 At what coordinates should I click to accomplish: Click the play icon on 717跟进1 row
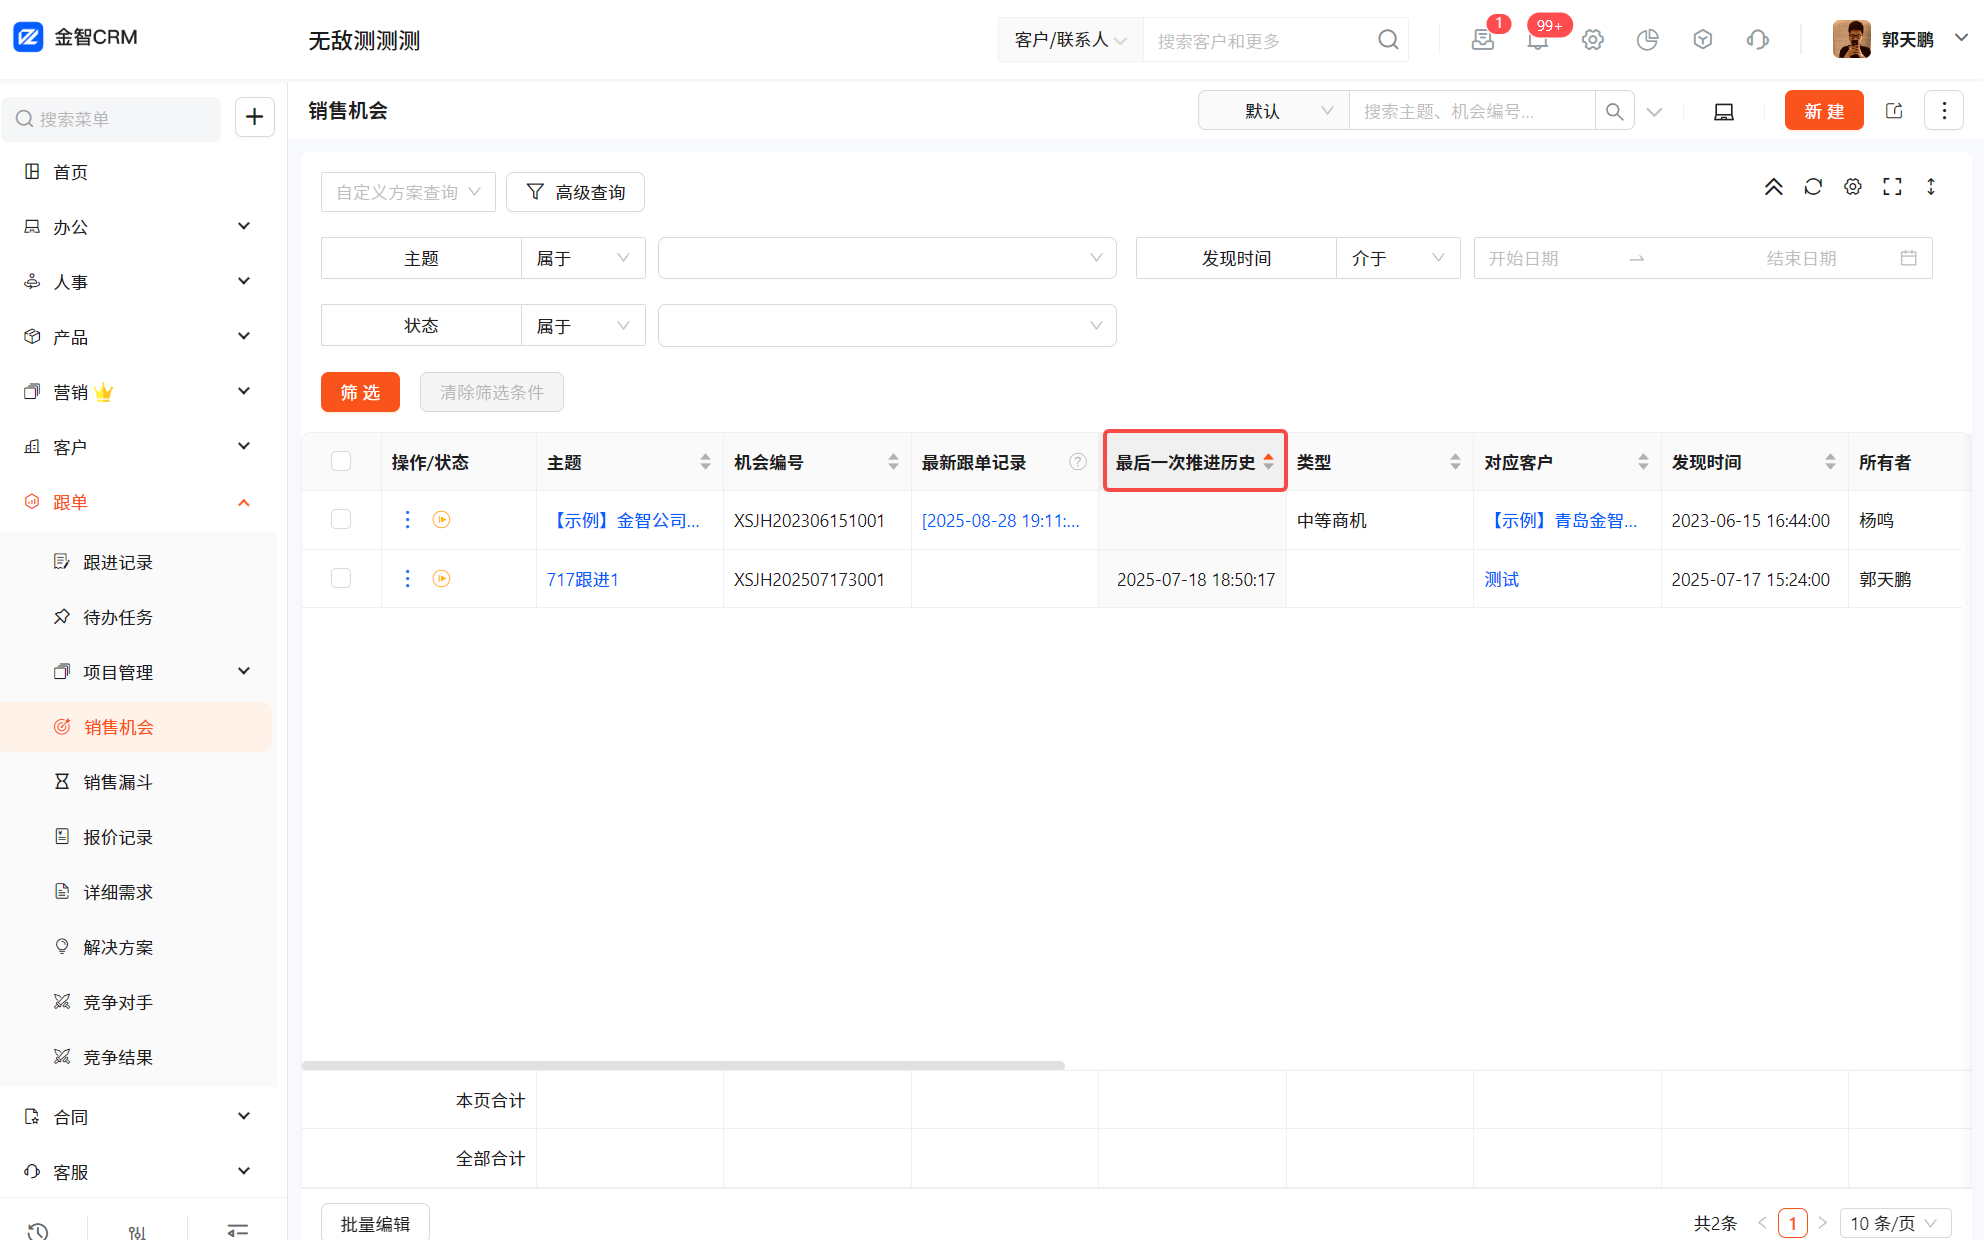441,579
